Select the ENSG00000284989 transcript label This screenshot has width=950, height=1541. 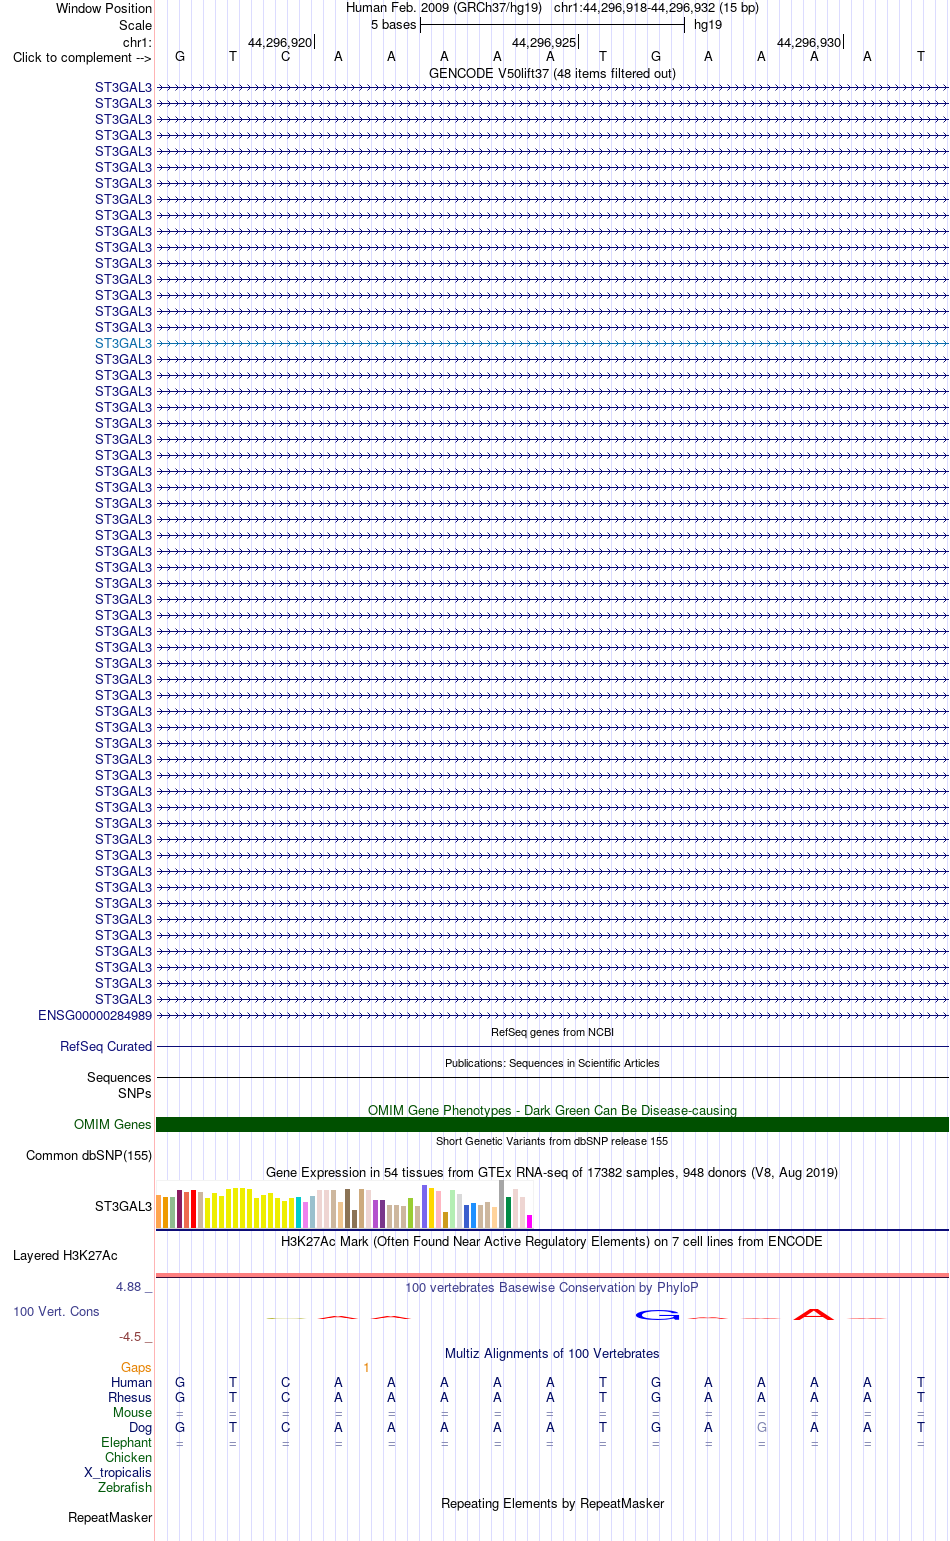pyautogui.click(x=95, y=1015)
